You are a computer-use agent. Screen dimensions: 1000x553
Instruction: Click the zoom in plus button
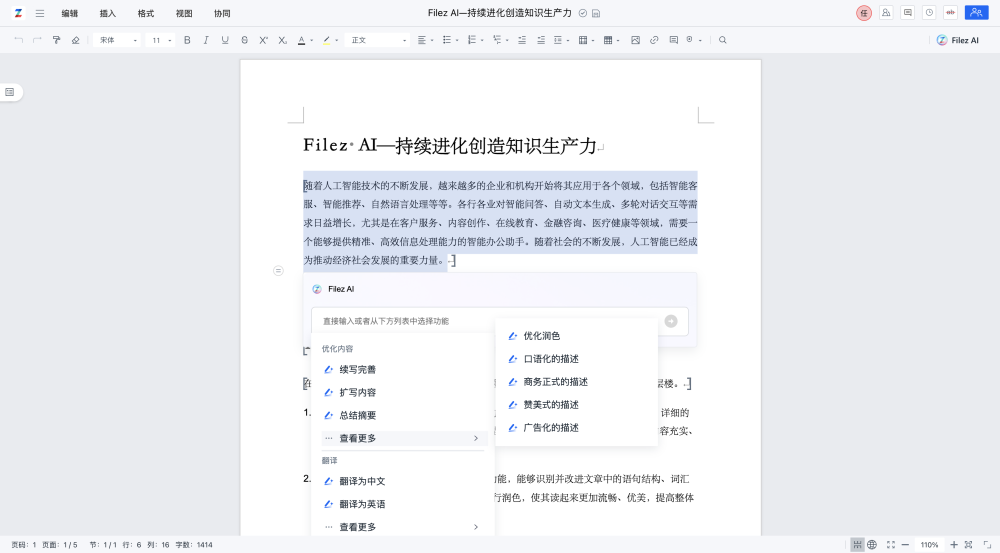(x=953, y=545)
